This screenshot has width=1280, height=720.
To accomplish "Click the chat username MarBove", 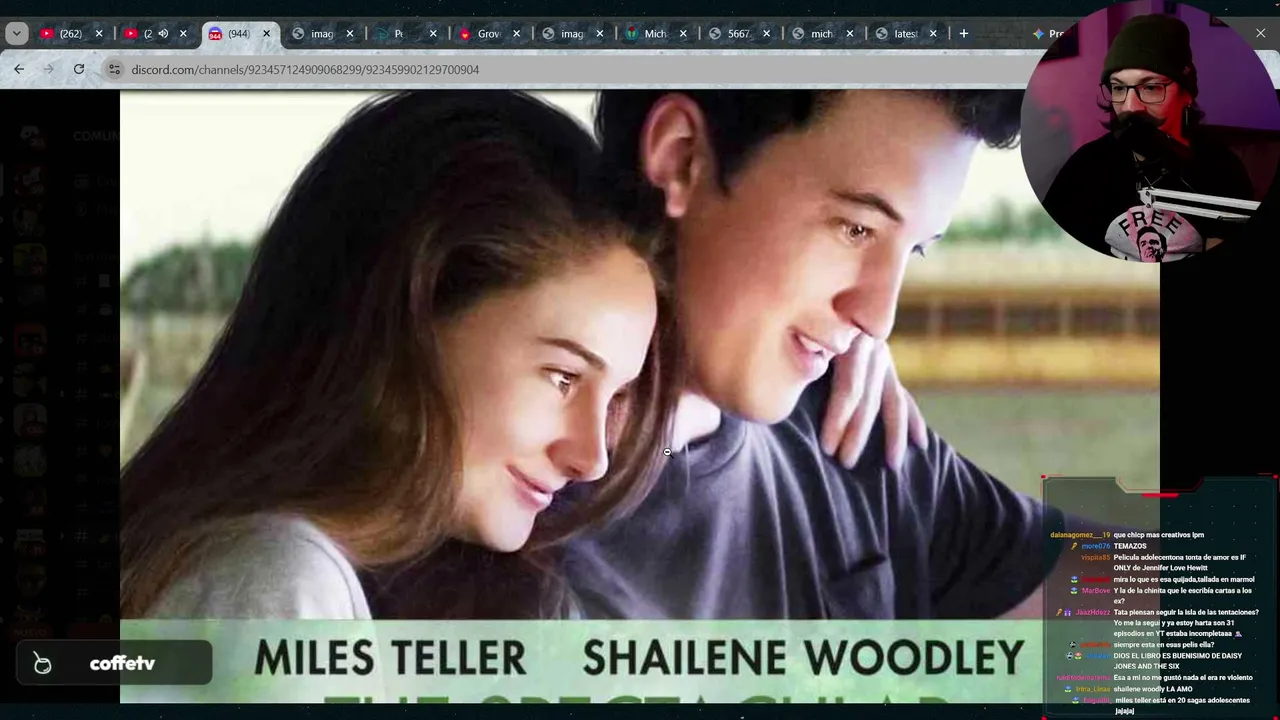I will [x=1096, y=591].
